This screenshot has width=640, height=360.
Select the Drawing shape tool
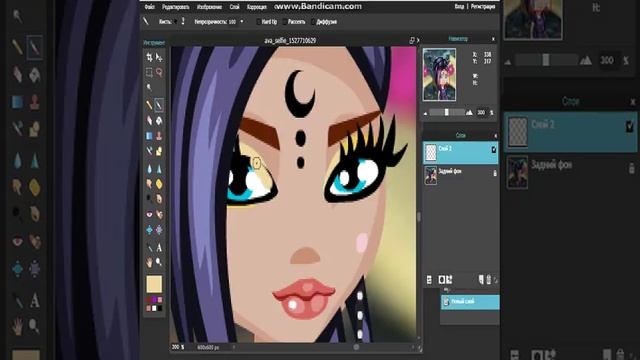[x=159, y=151]
